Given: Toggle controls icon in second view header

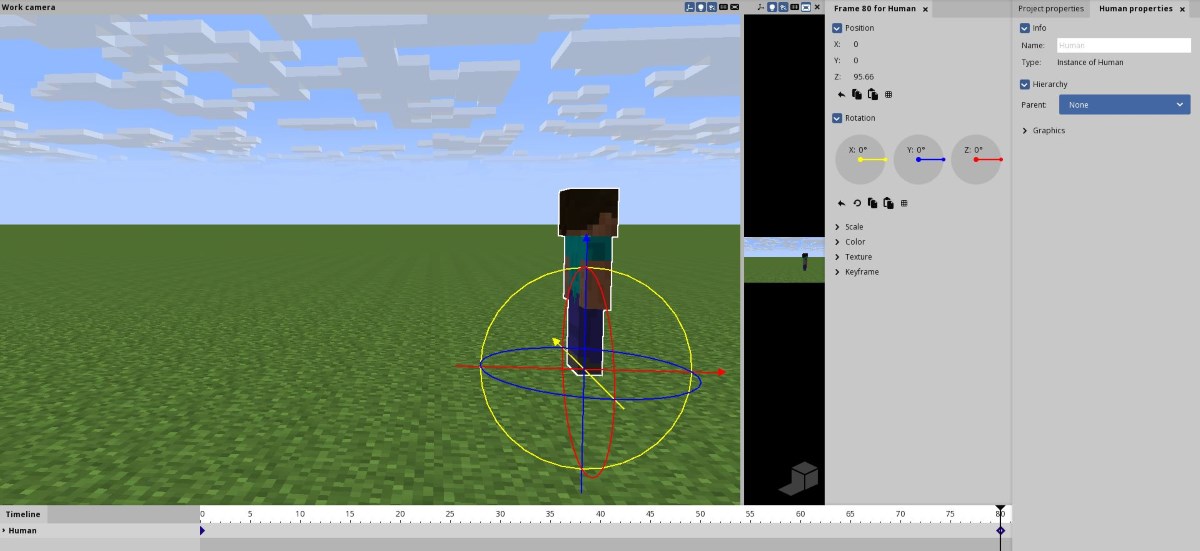Looking at the screenshot, I should click(761, 7).
